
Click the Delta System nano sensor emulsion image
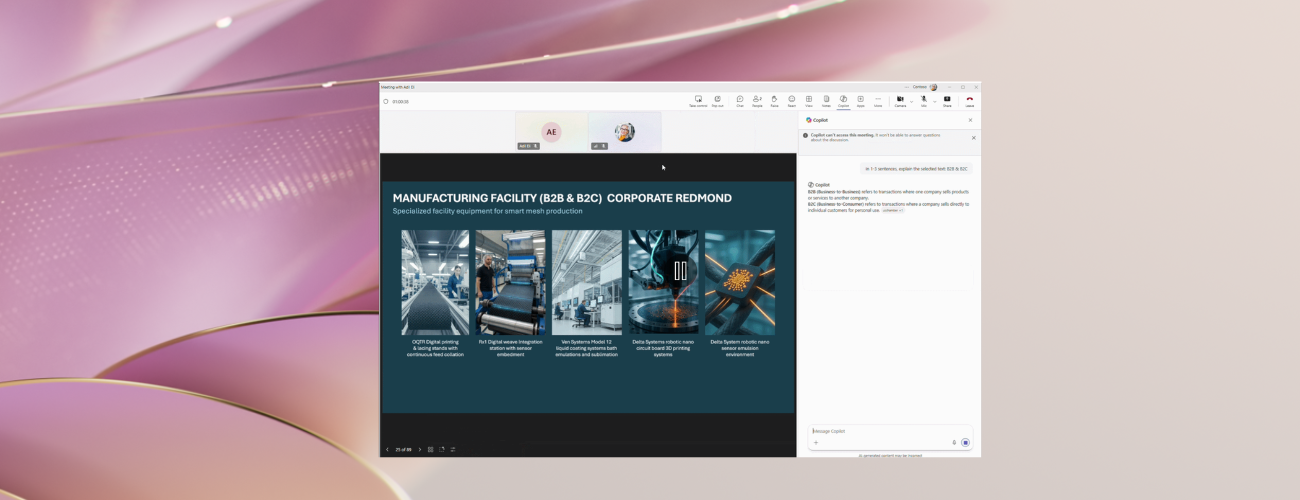click(x=740, y=282)
